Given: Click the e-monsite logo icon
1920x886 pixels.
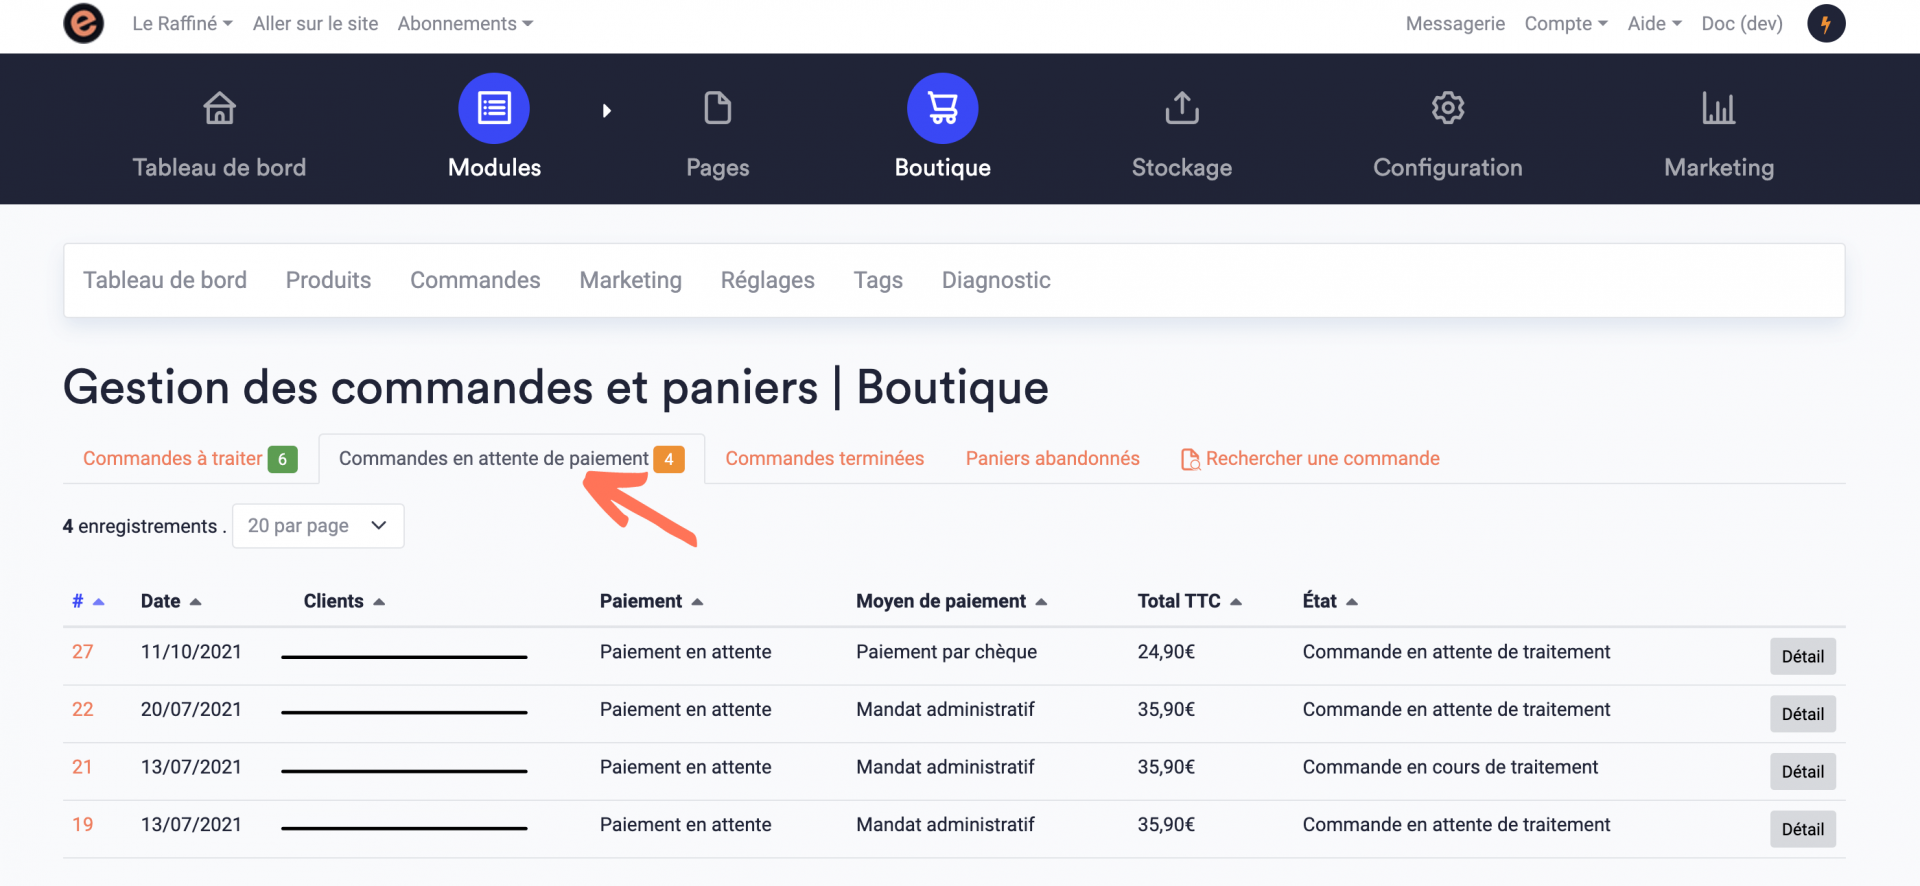Looking at the screenshot, I should 83,23.
